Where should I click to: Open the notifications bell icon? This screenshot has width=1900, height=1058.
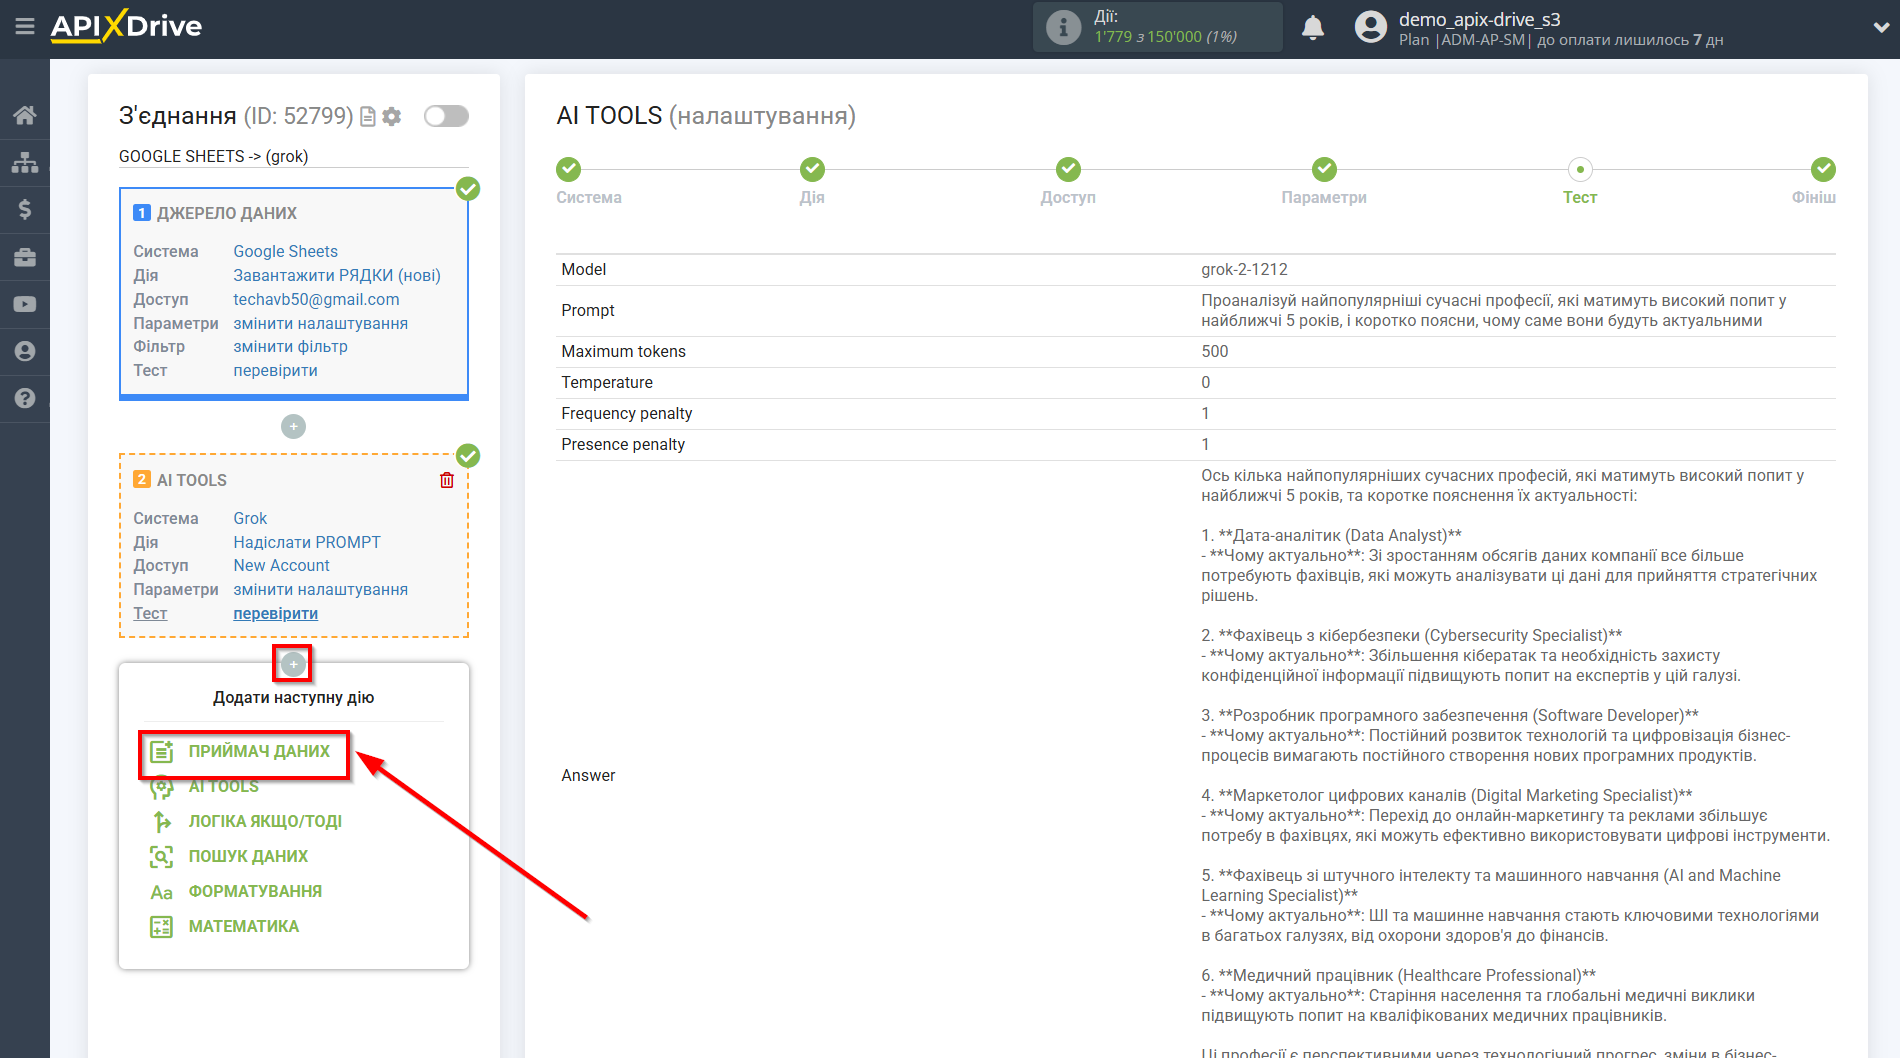click(1312, 27)
